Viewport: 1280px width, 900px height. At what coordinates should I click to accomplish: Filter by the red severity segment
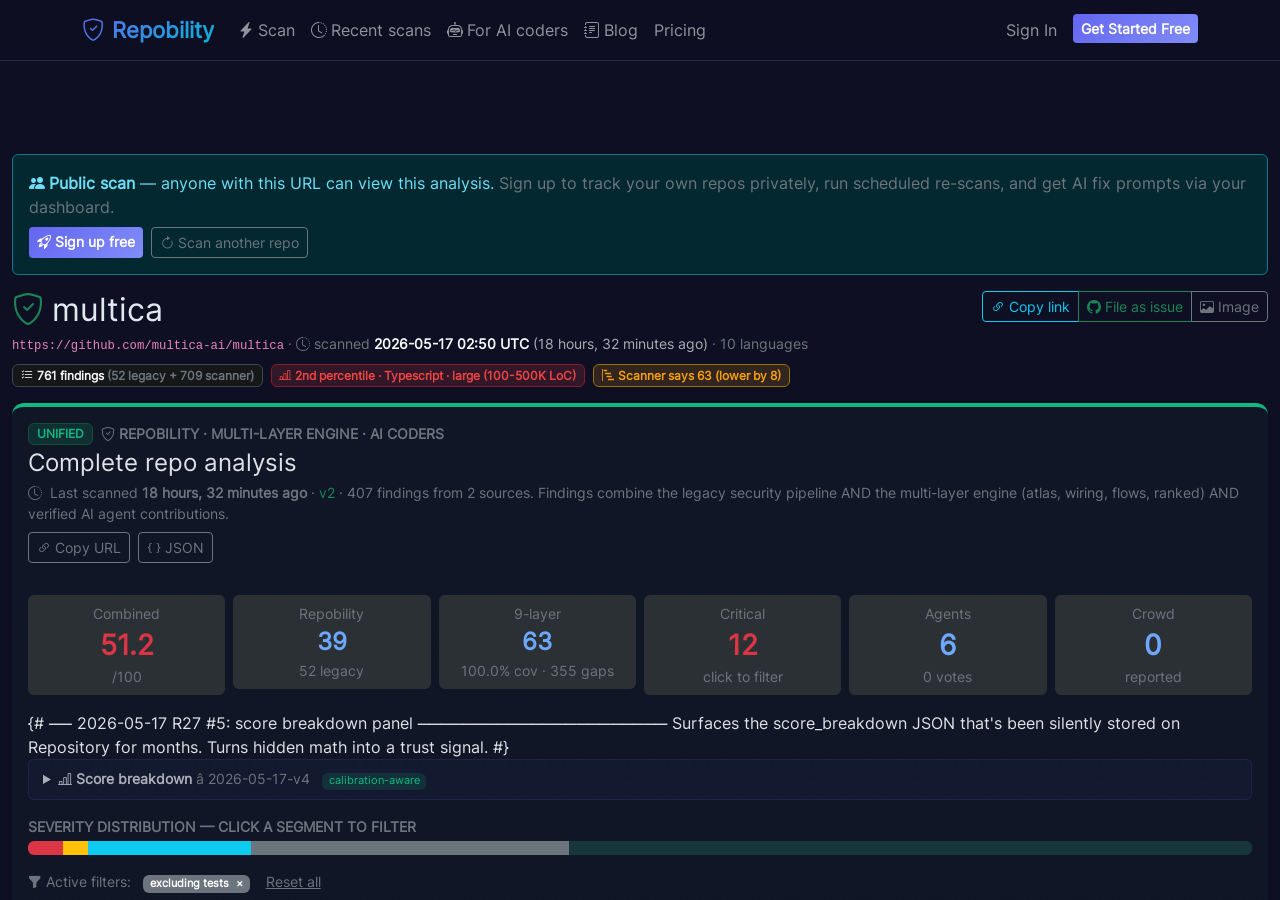pos(45,848)
